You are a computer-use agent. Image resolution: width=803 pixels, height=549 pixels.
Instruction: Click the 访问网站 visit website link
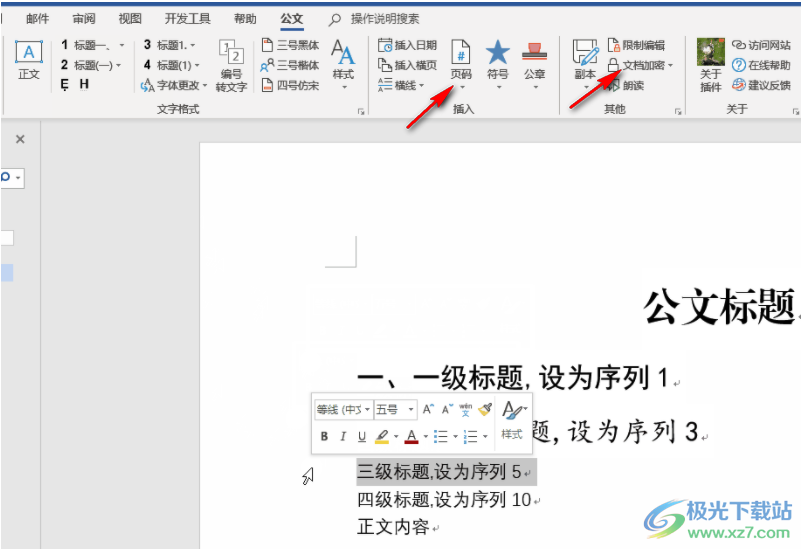click(x=761, y=45)
